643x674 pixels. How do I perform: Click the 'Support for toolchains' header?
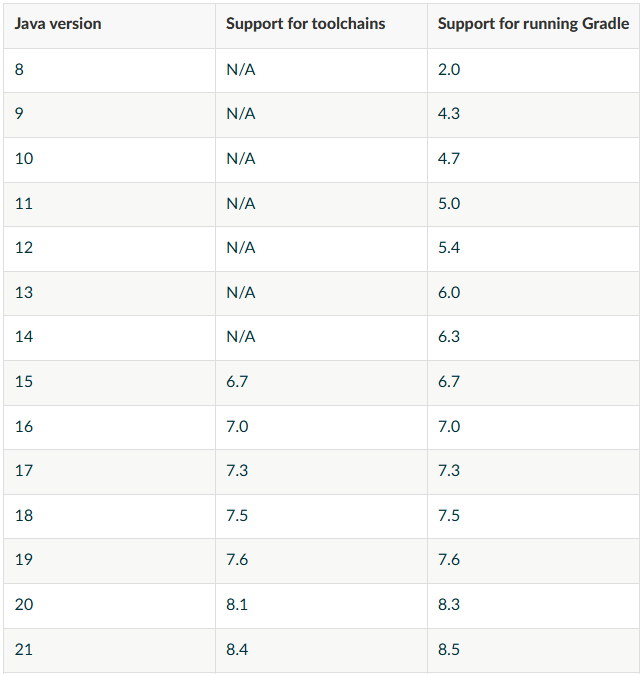click(305, 24)
